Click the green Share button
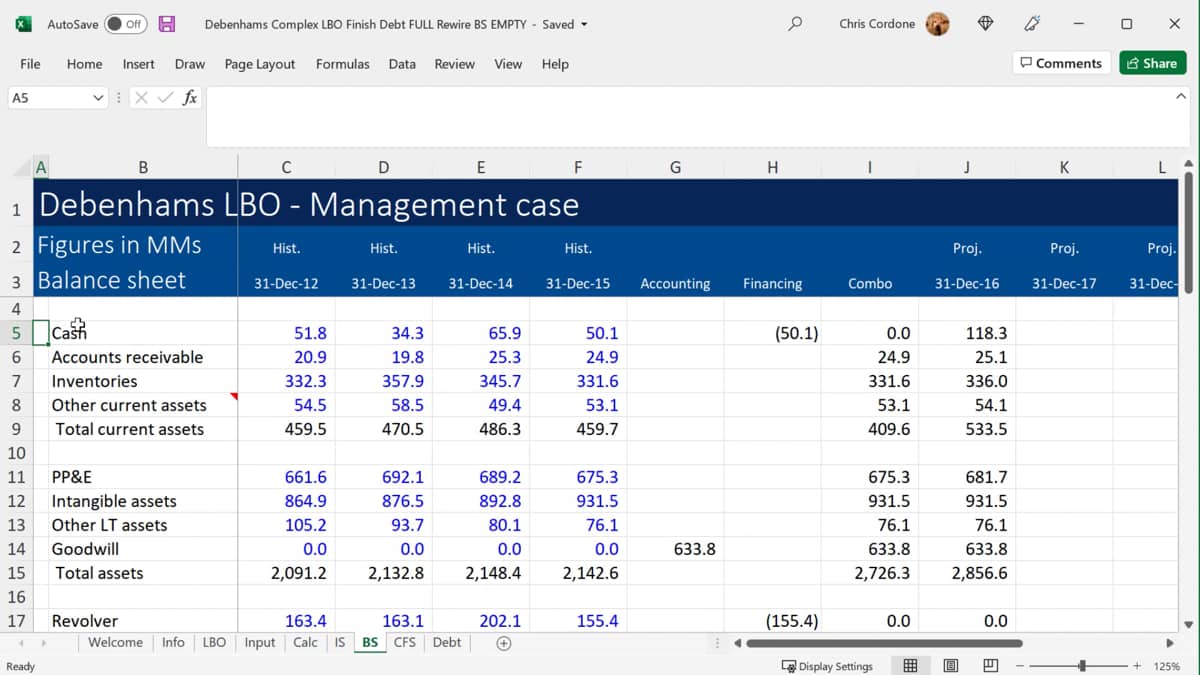This screenshot has height=675, width=1200. (1152, 63)
